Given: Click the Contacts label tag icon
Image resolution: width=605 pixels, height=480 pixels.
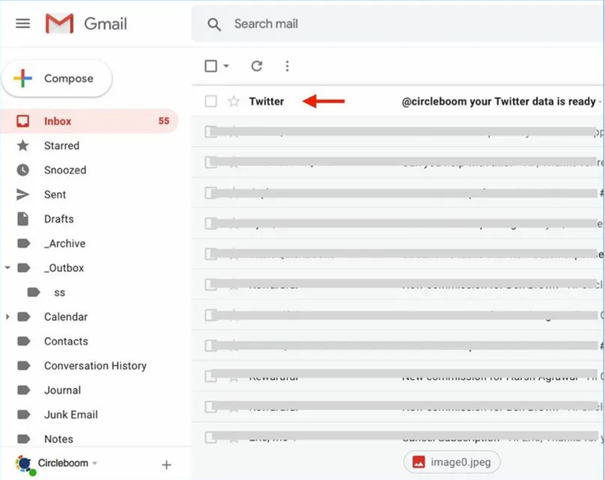Looking at the screenshot, I should 24,341.
